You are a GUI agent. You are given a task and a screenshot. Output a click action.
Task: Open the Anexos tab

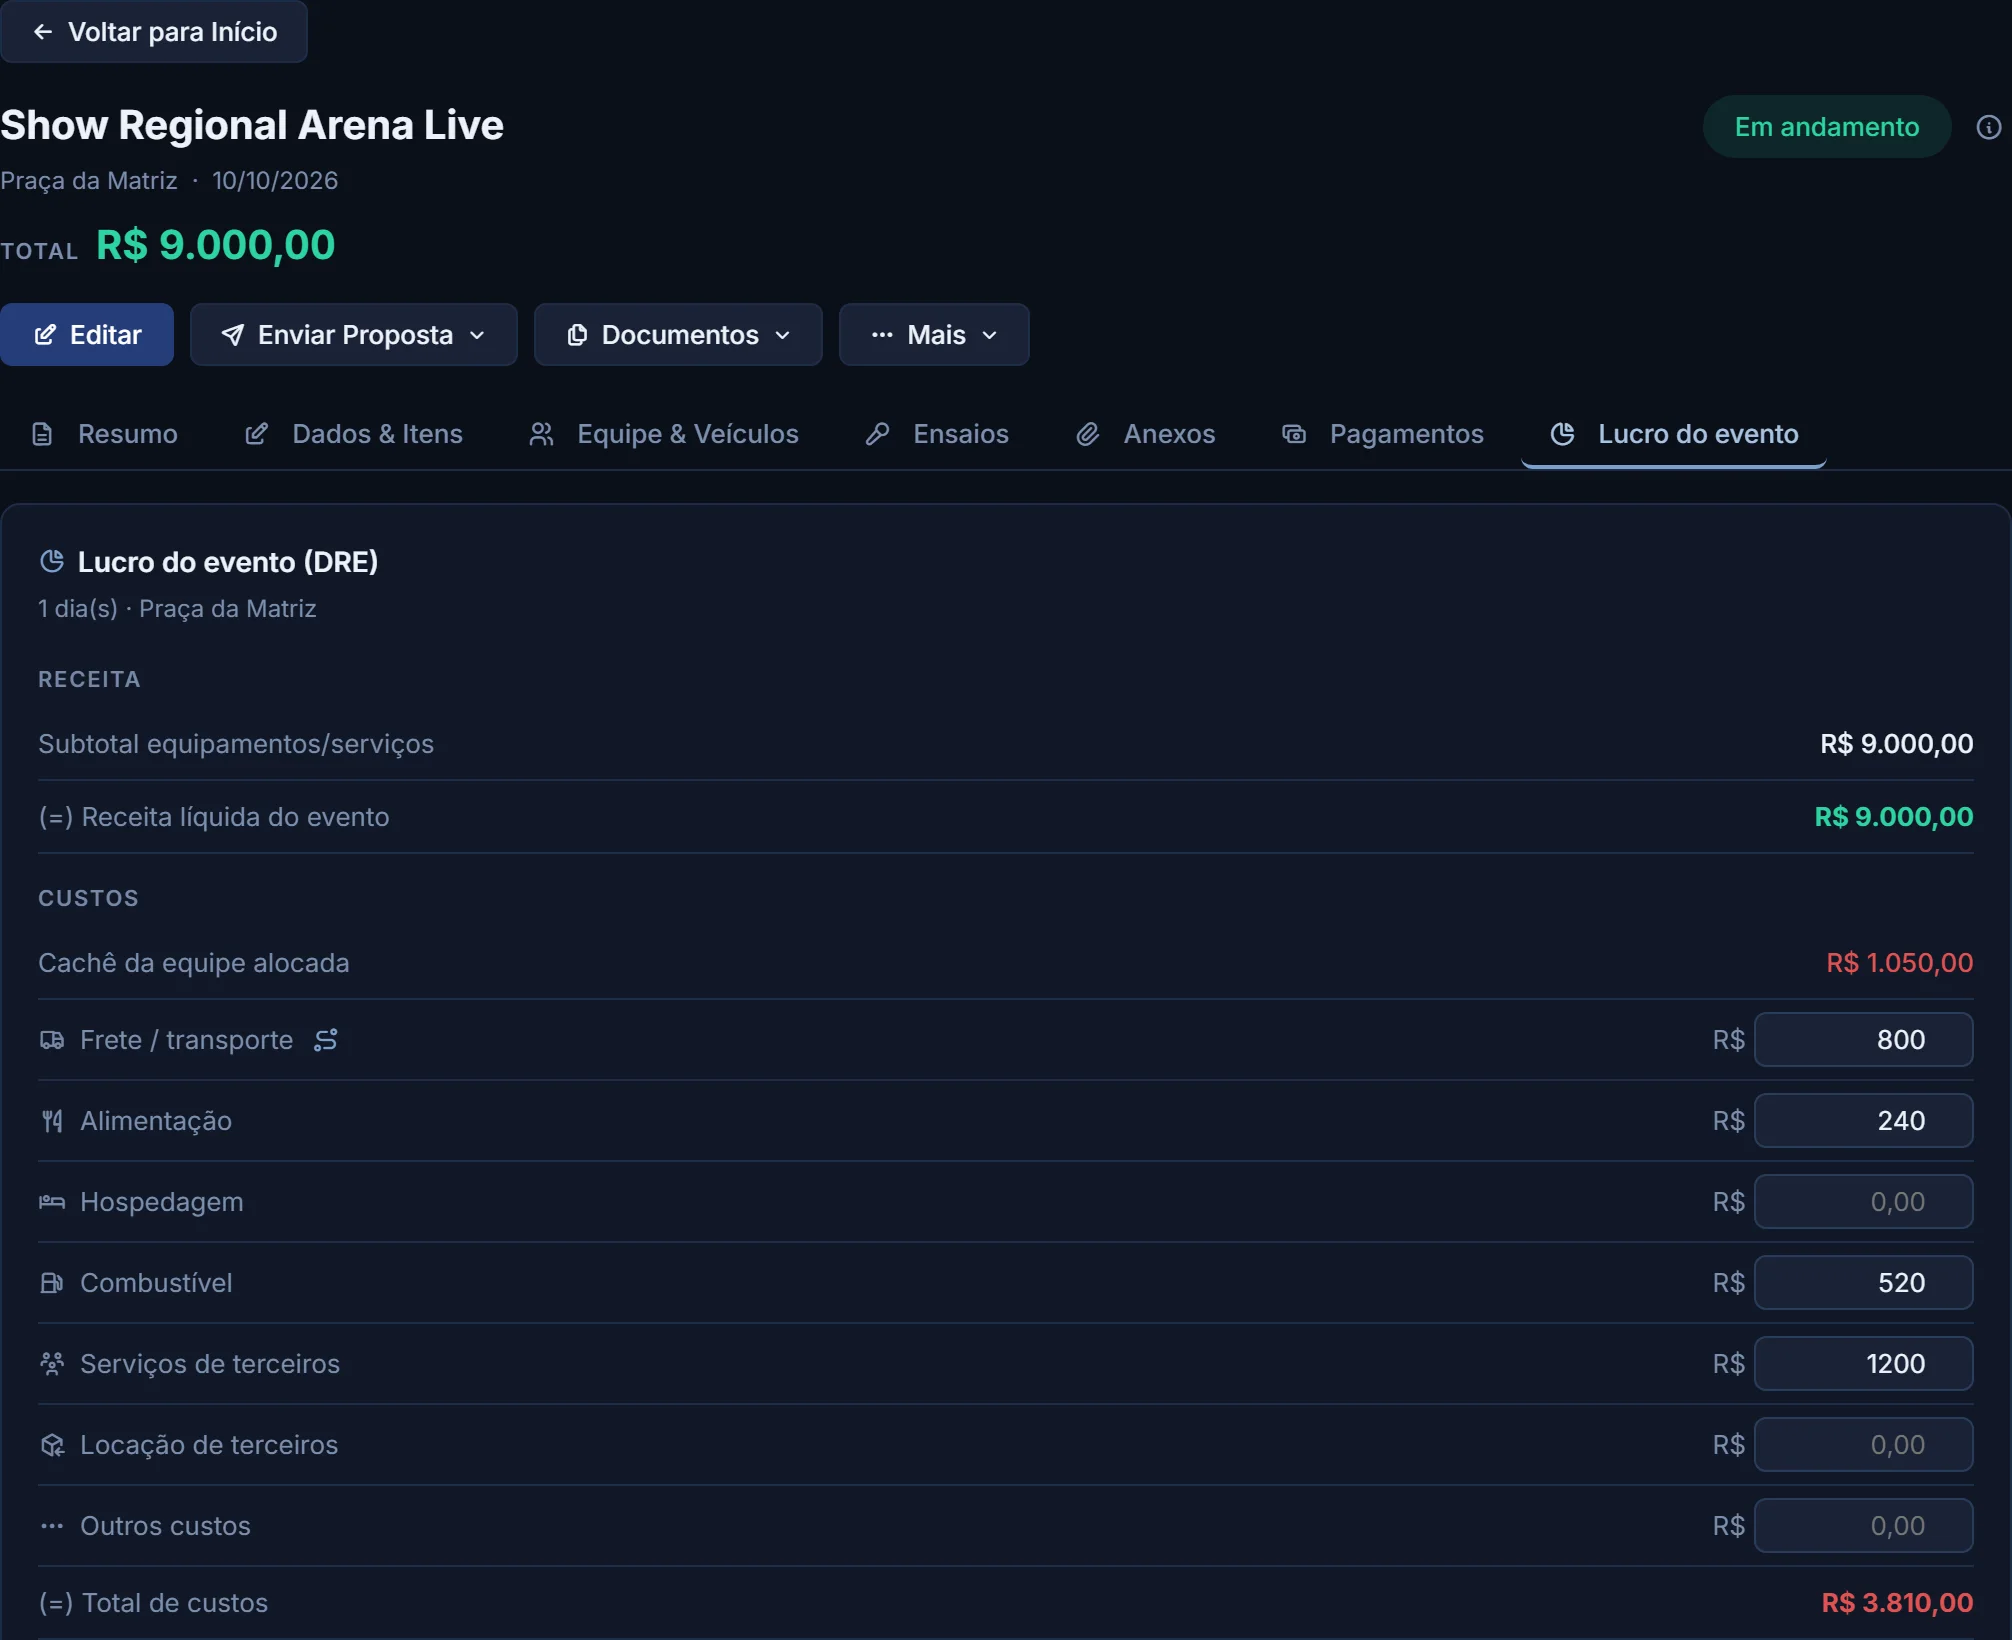(x=1146, y=434)
